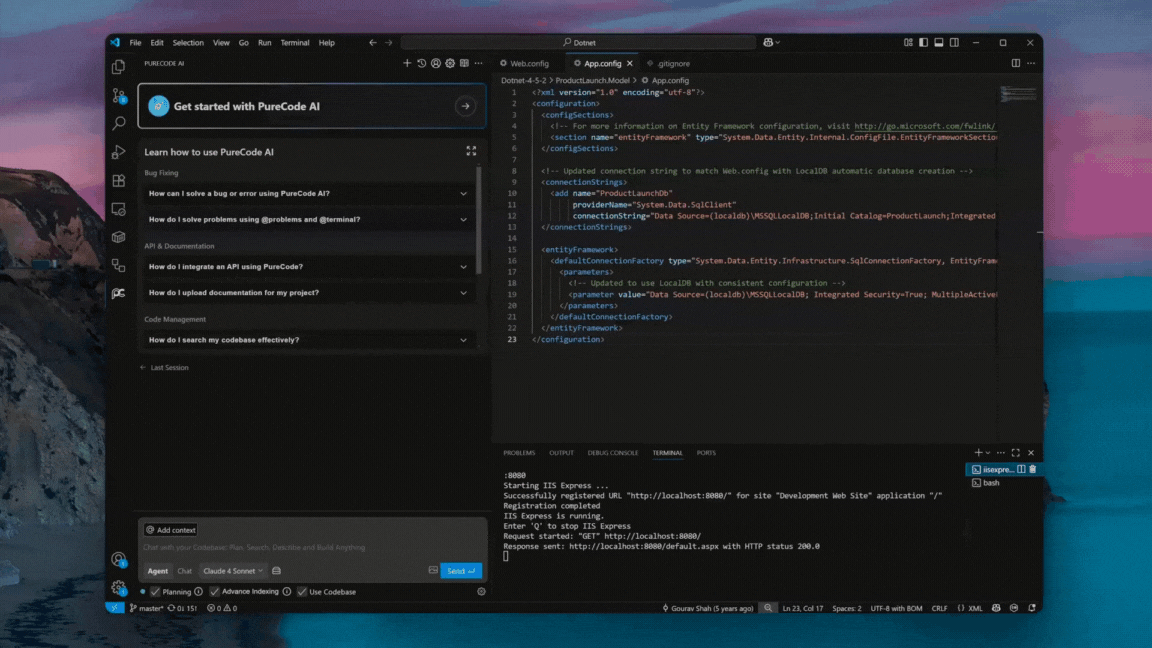Click the Add context button

tap(170, 530)
